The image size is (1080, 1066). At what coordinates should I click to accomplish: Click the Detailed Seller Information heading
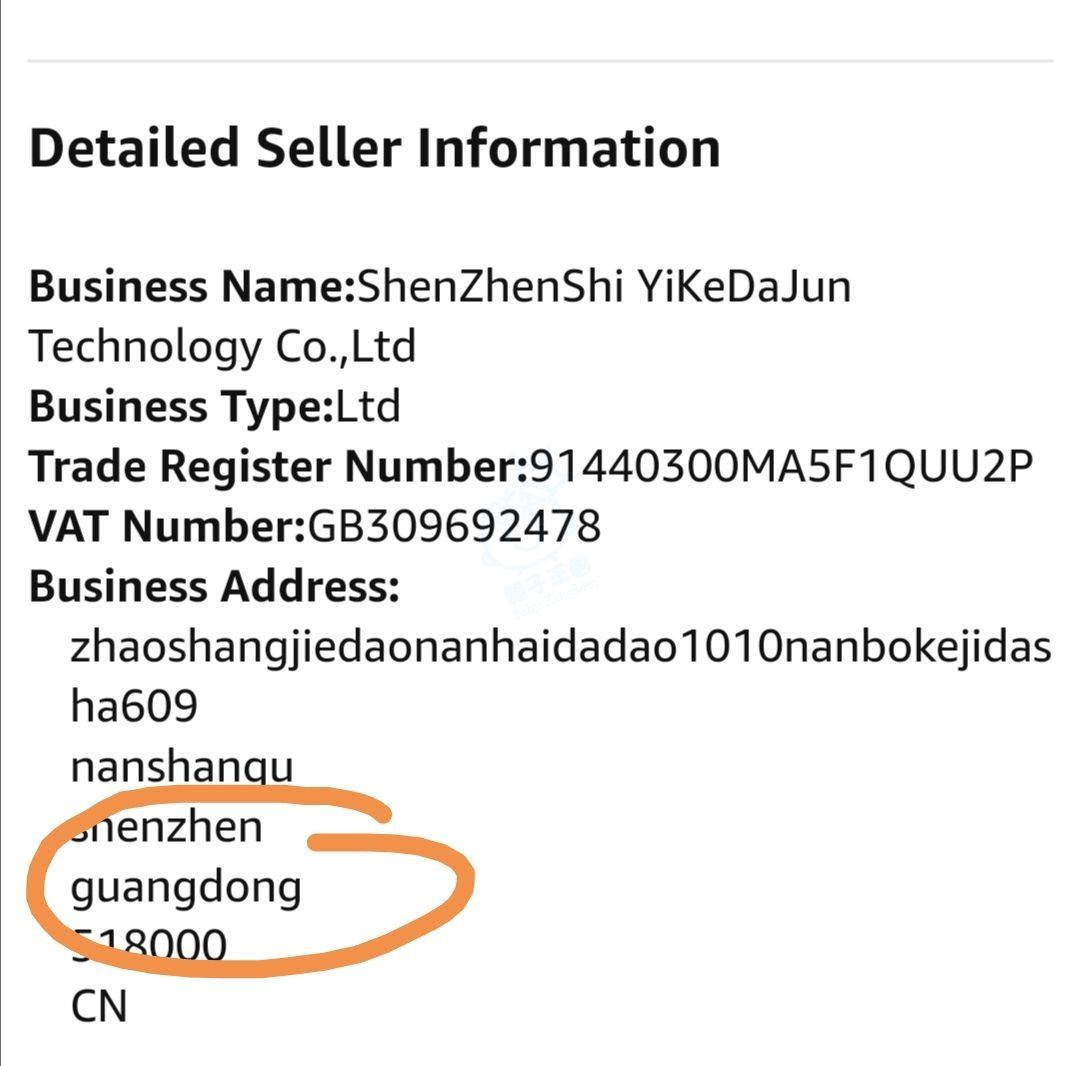[375, 148]
